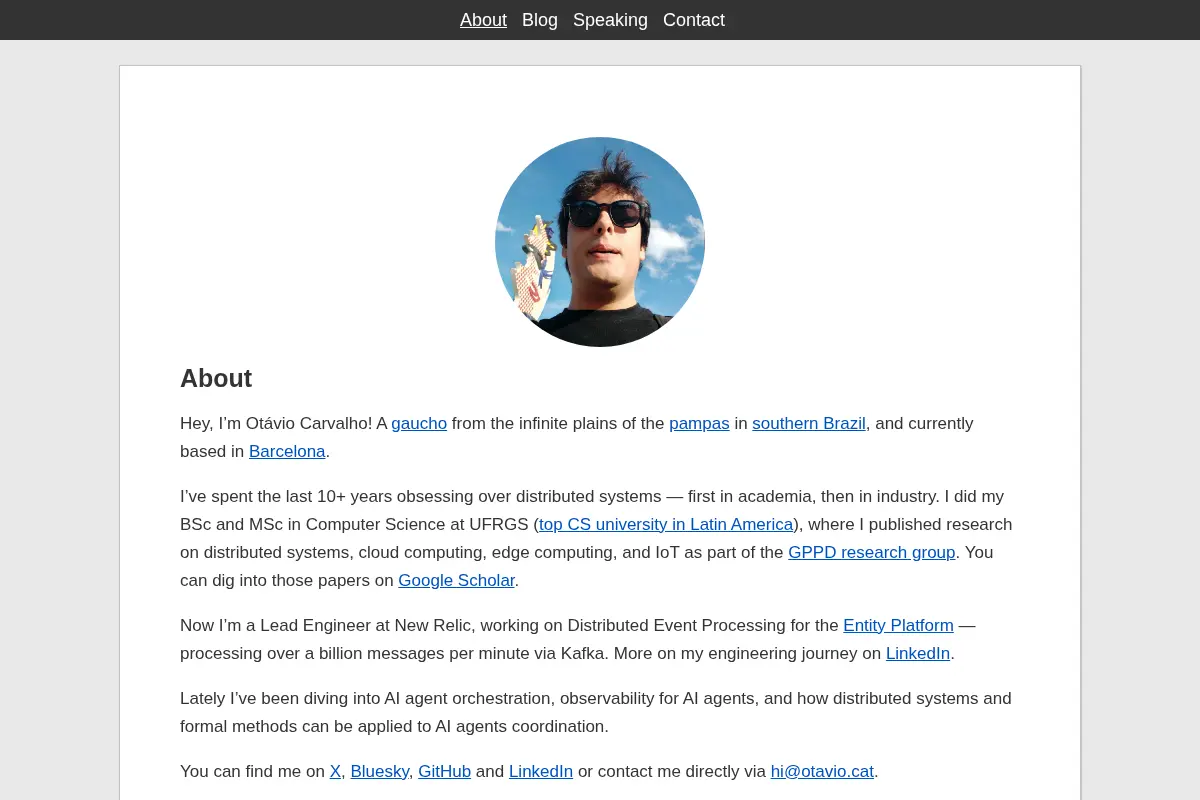Go to the Blog page
The height and width of the screenshot is (800, 1200).
coord(540,20)
